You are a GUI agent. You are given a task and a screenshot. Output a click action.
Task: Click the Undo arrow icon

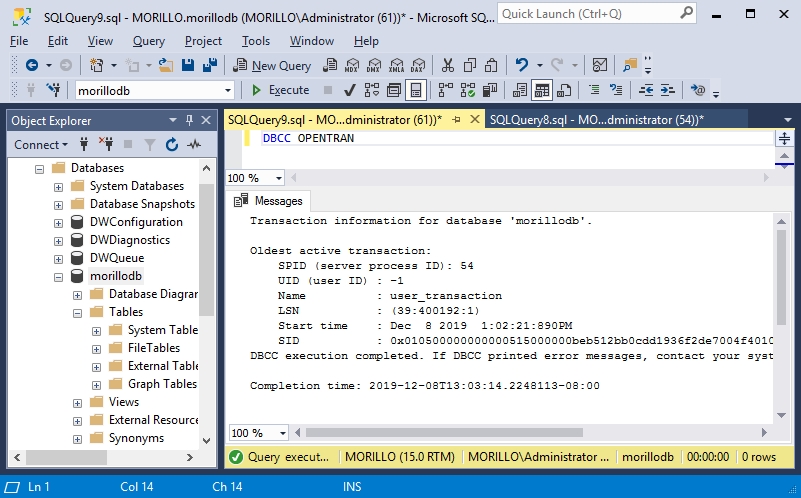pyautogui.click(x=522, y=65)
